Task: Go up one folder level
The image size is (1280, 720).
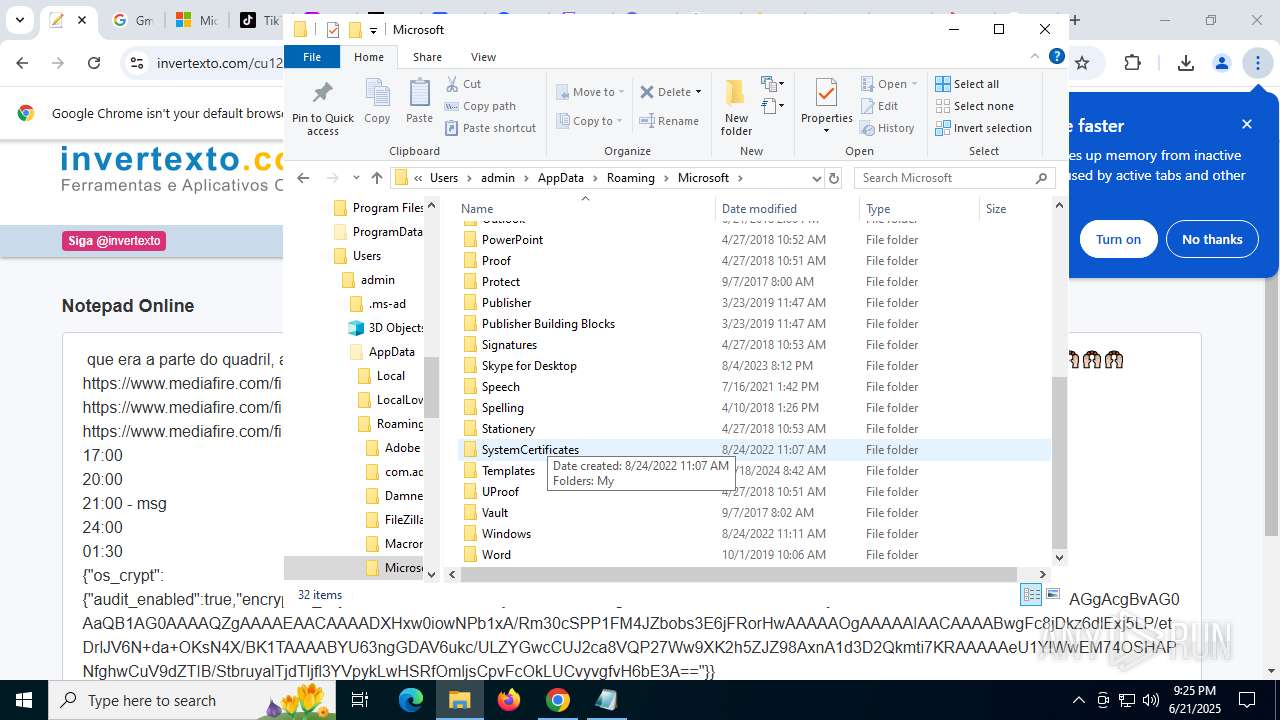Action: (376, 178)
